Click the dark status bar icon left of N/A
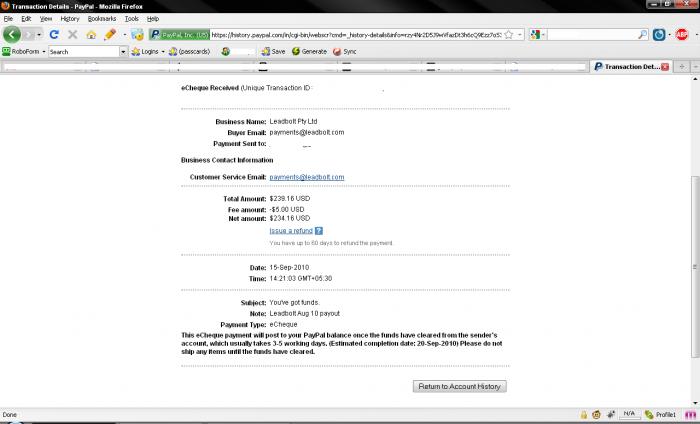 [610, 415]
